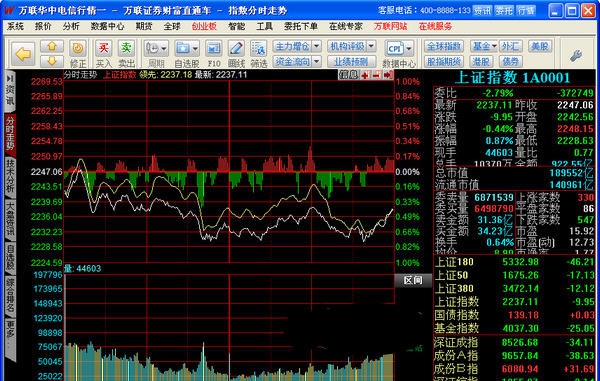Open the 工具 menu

click(264, 26)
